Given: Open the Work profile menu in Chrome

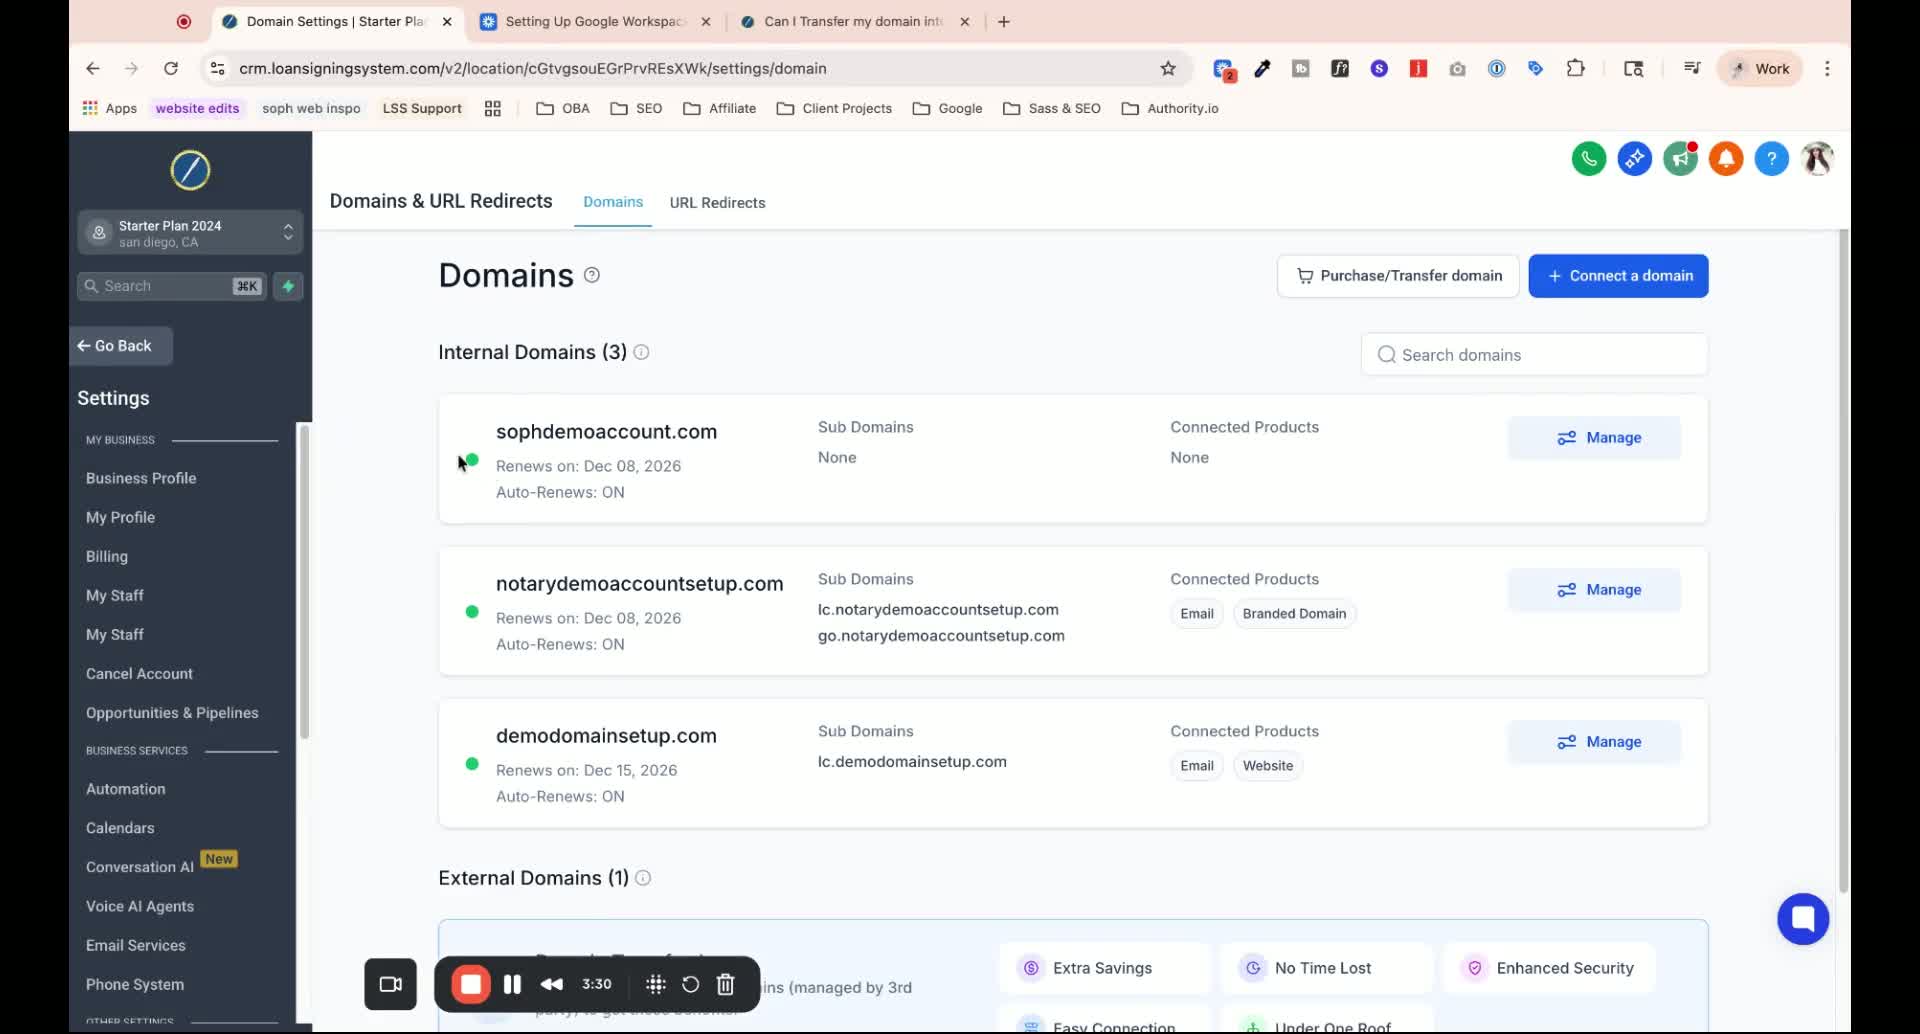Looking at the screenshot, I should (1760, 68).
